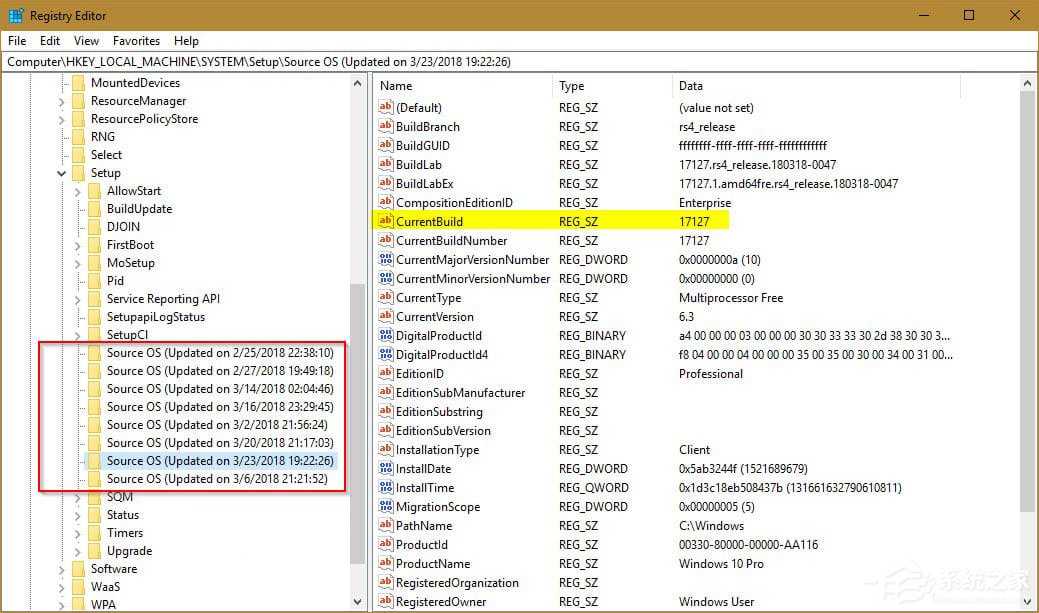The image size is (1039, 613).
Task: Expand the Software key
Action: (61, 568)
